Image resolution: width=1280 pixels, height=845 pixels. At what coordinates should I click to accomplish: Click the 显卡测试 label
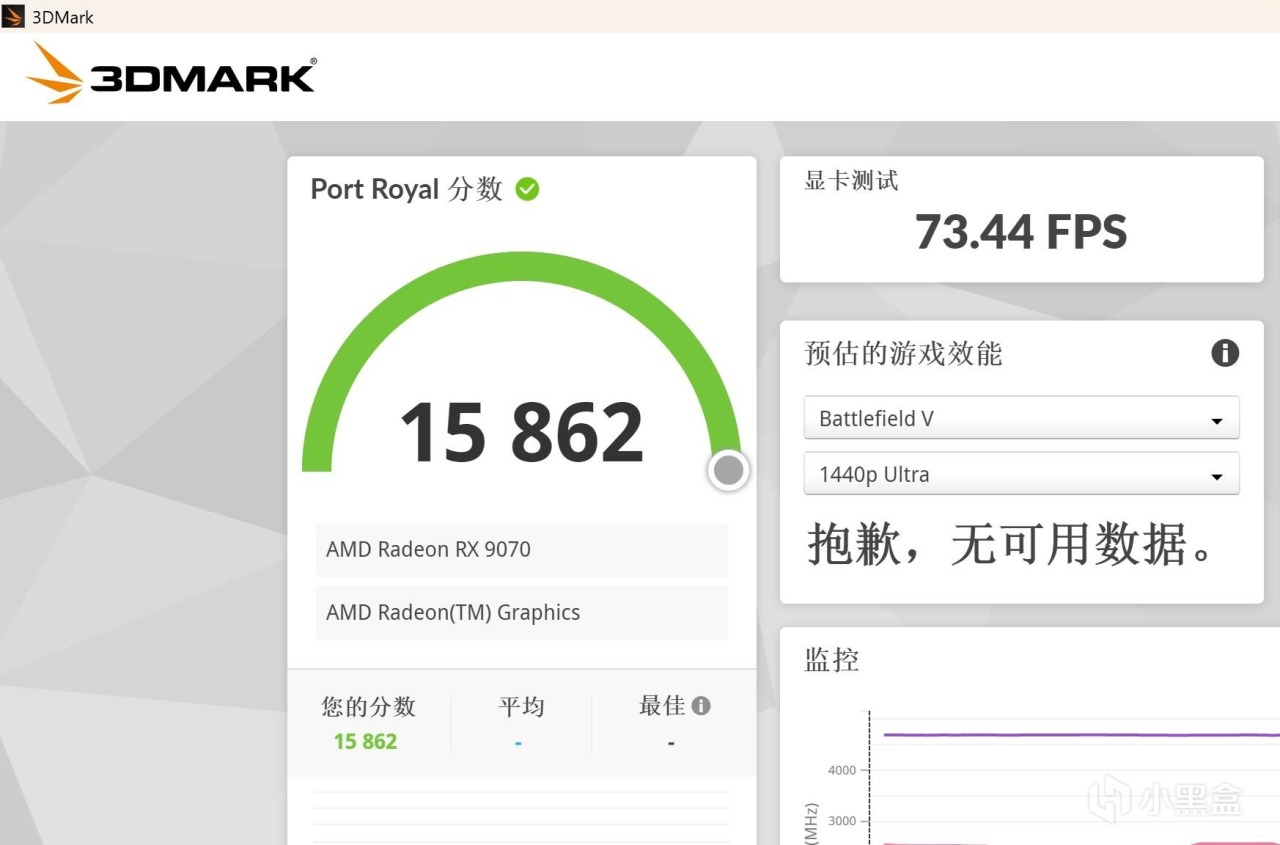(x=851, y=180)
